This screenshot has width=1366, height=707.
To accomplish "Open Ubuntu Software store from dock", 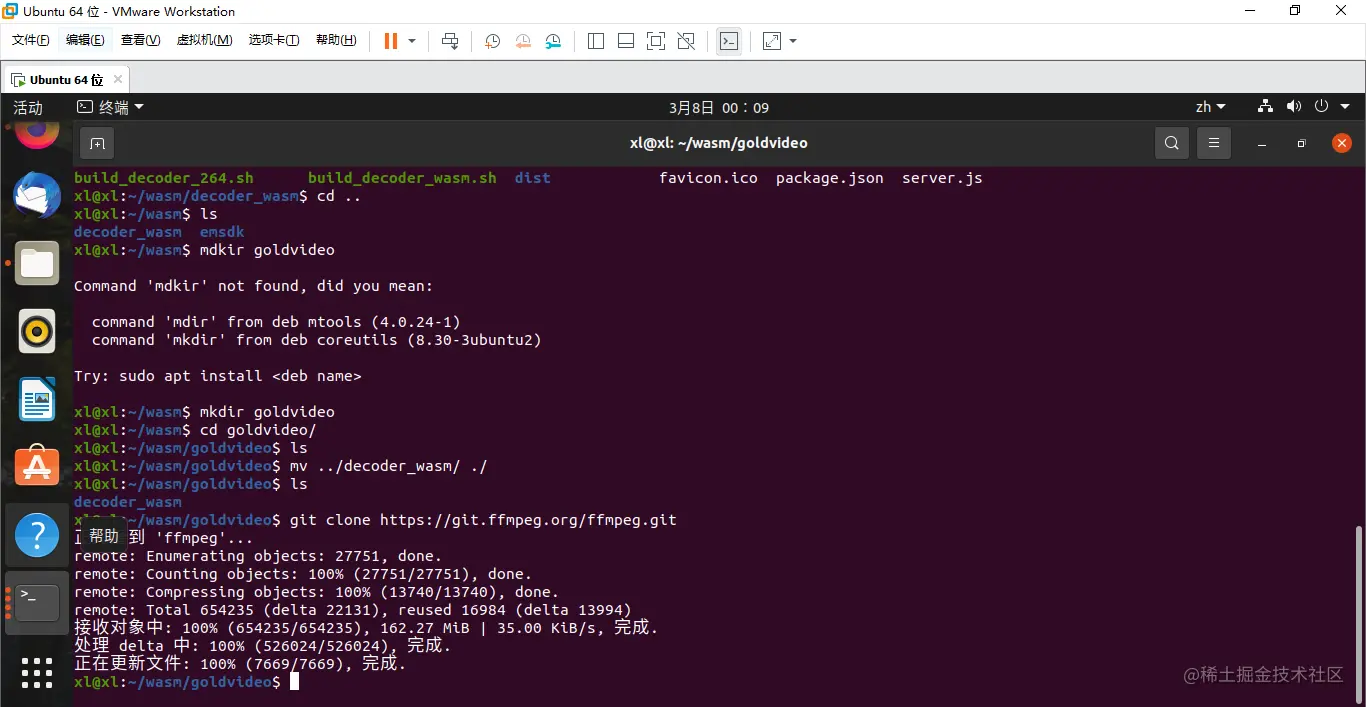I will (37, 466).
